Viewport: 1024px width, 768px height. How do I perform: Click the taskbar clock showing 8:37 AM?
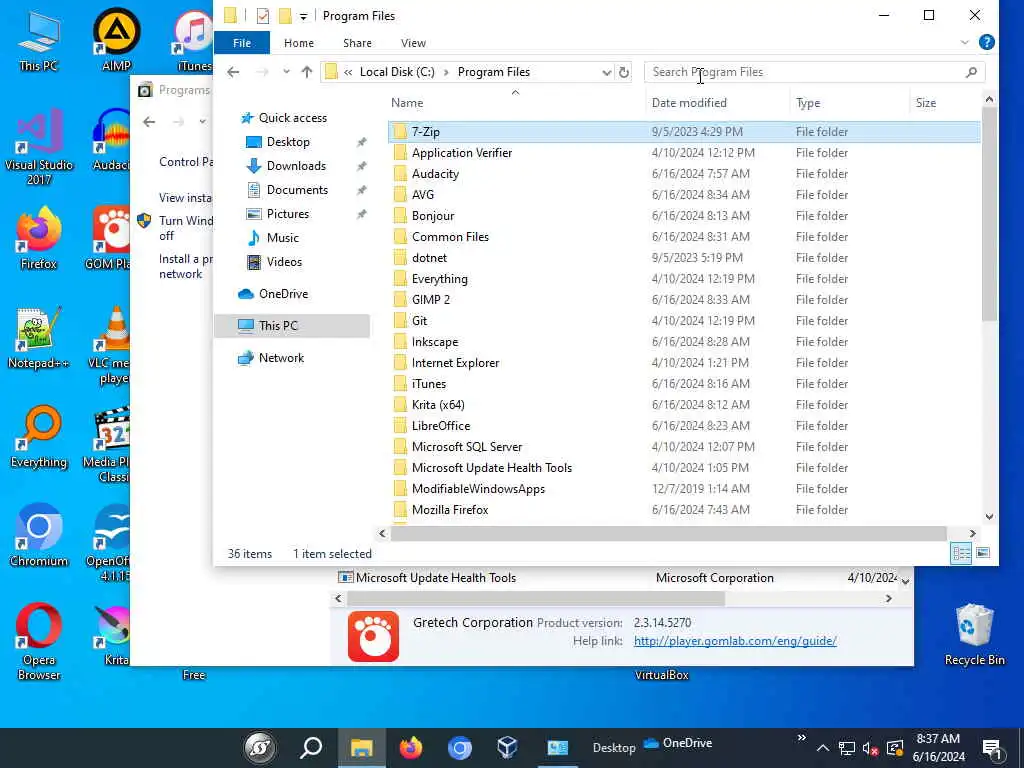(938, 748)
